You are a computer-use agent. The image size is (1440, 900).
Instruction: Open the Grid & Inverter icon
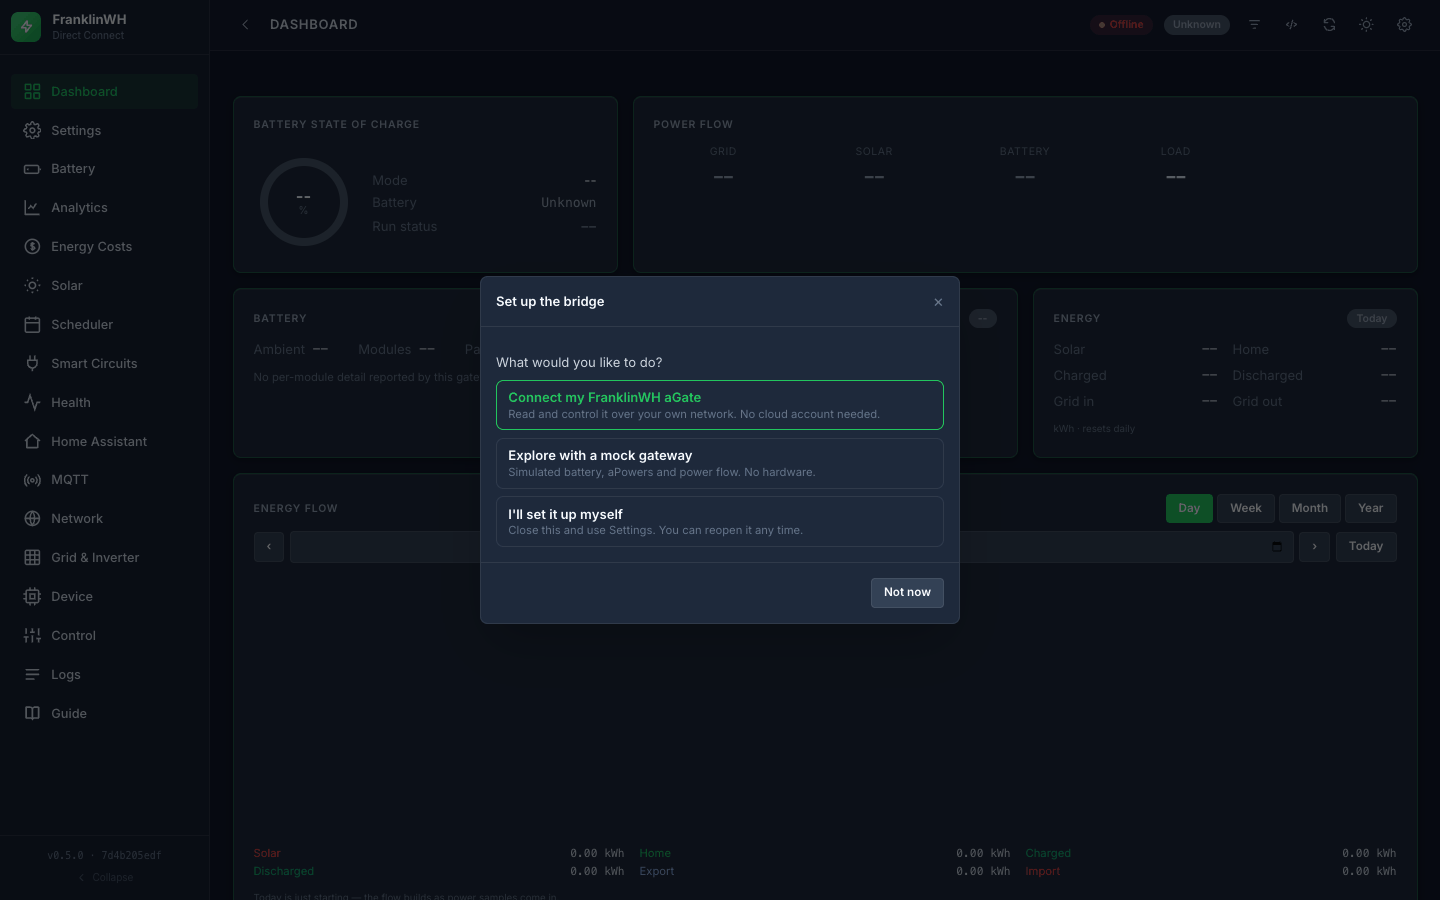(x=32, y=558)
